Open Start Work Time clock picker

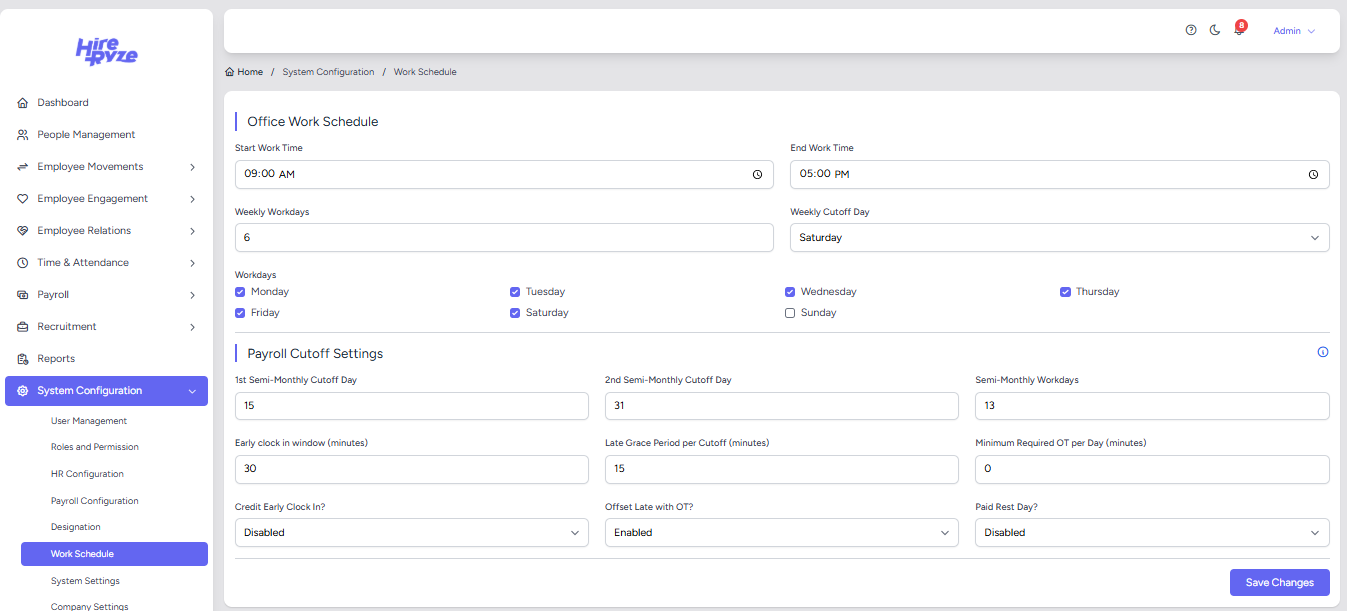(757, 174)
